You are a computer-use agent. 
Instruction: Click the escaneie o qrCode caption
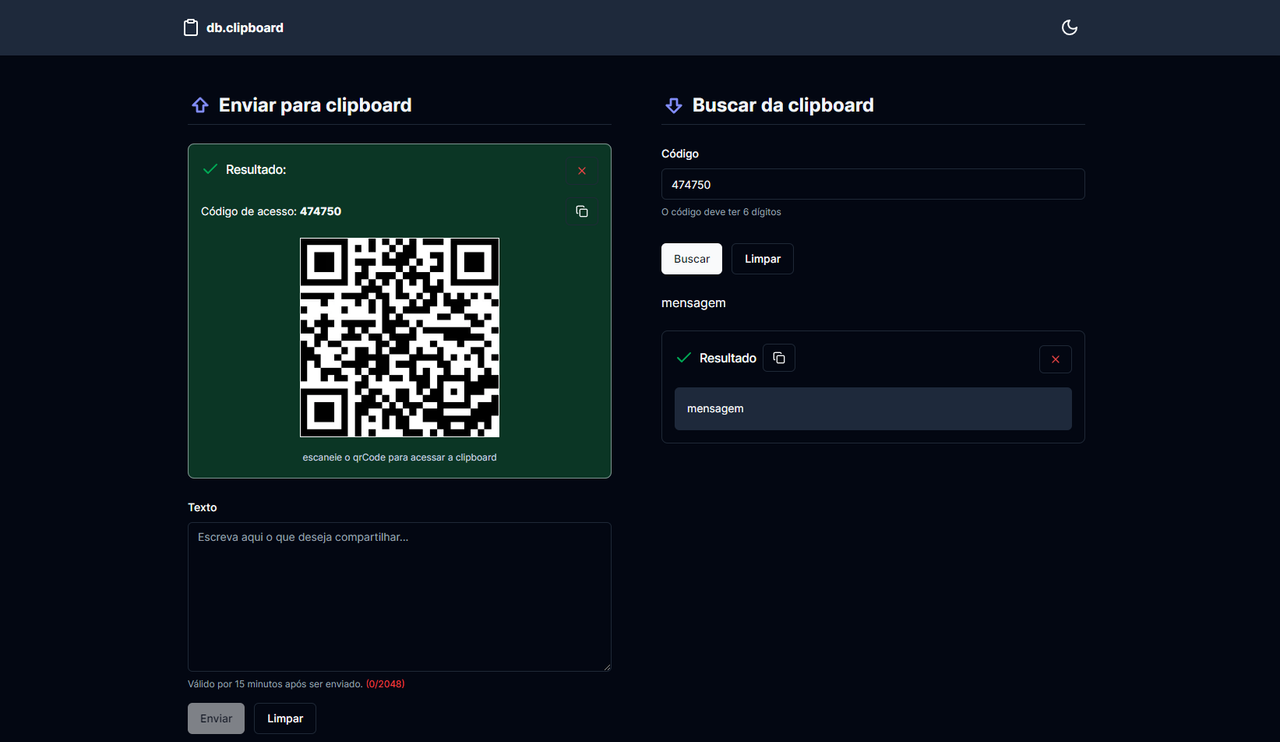click(400, 457)
